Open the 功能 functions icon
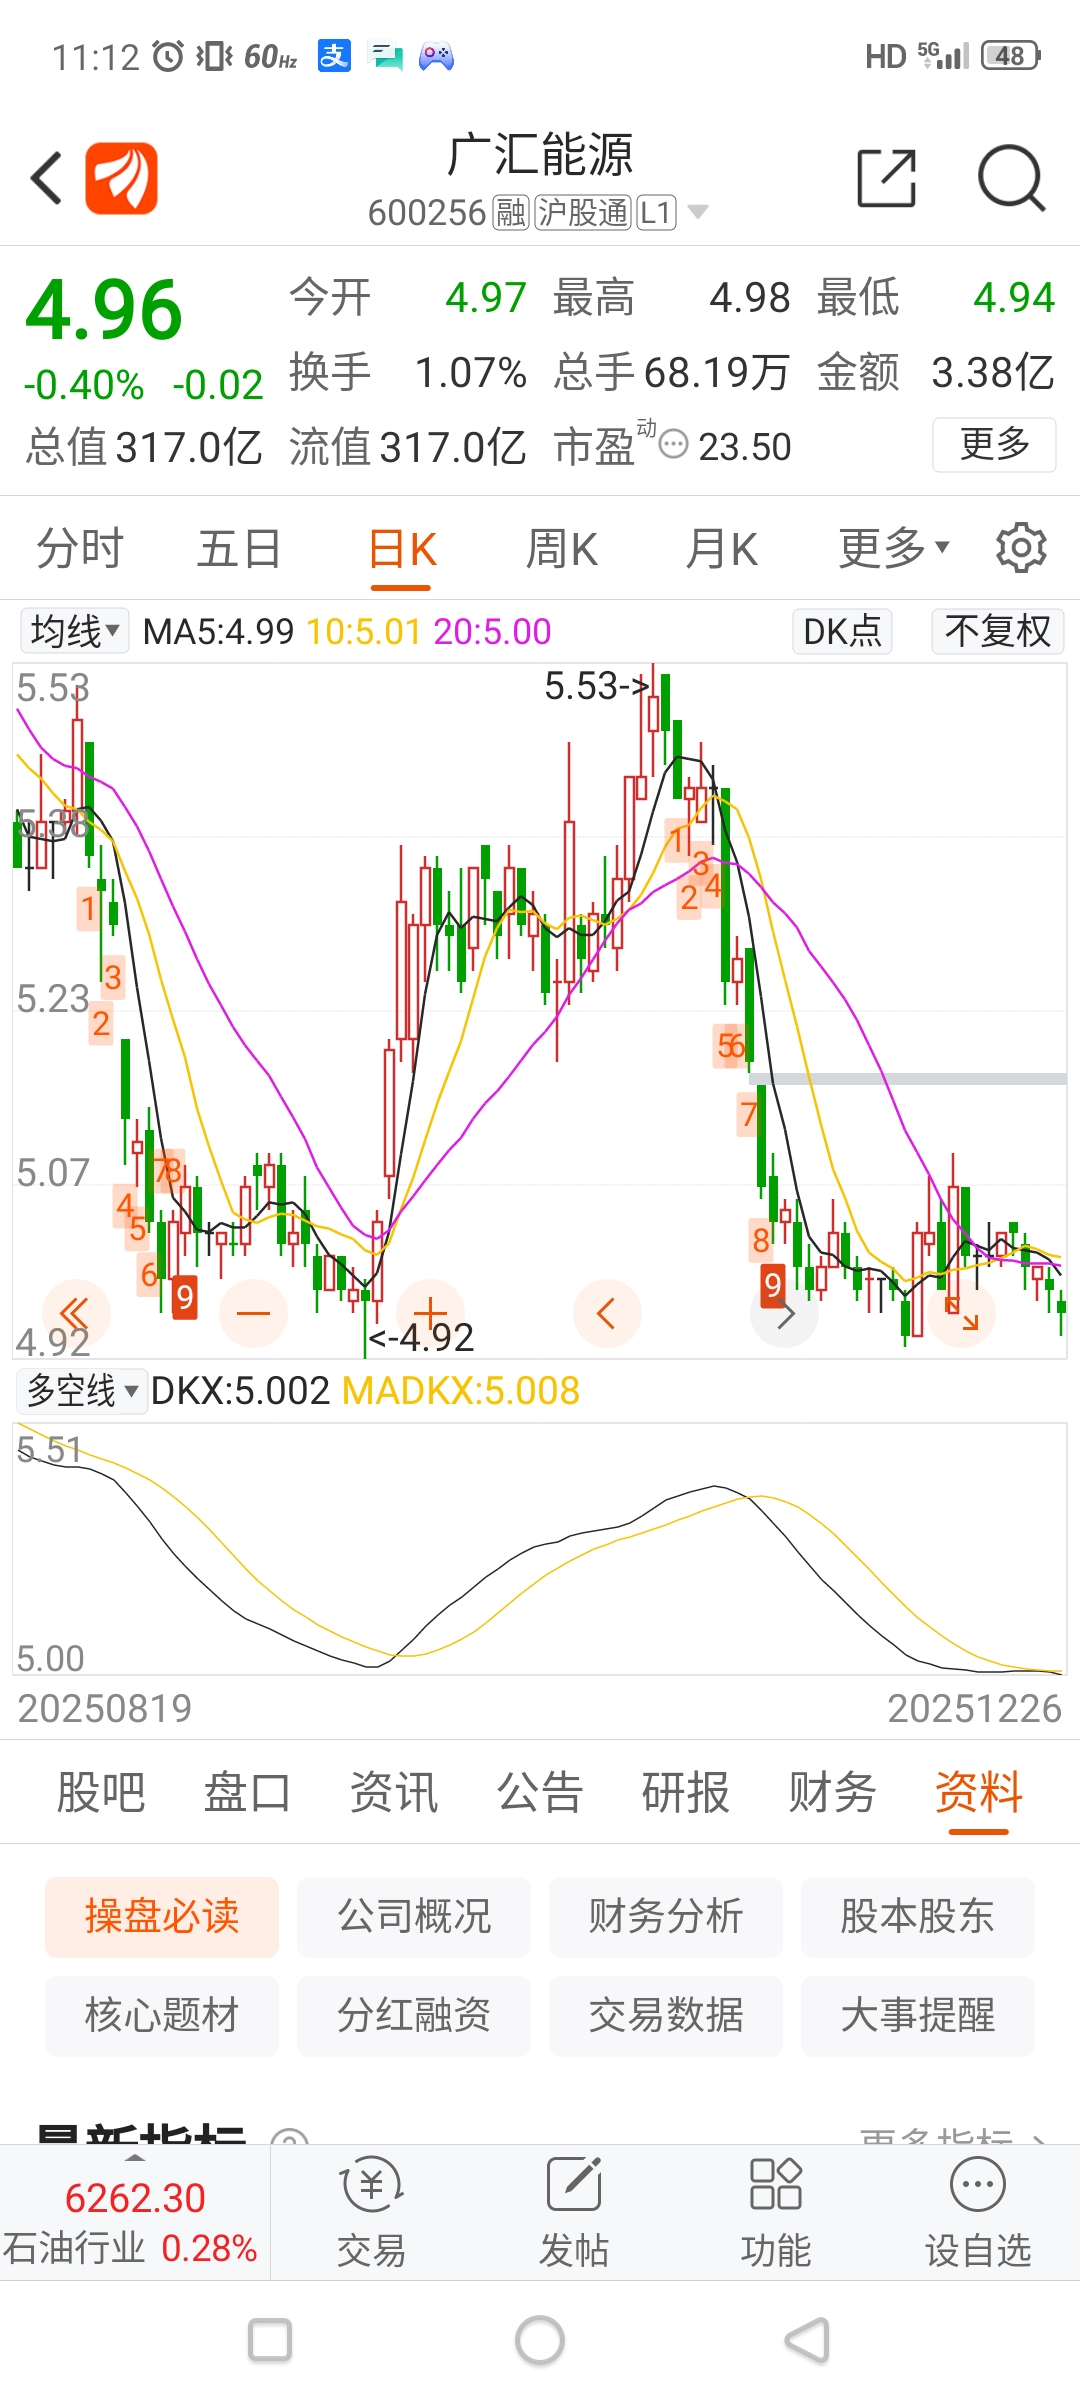Image resolution: width=1080 pixels, height=2400 pixels. coord(775,2185)
